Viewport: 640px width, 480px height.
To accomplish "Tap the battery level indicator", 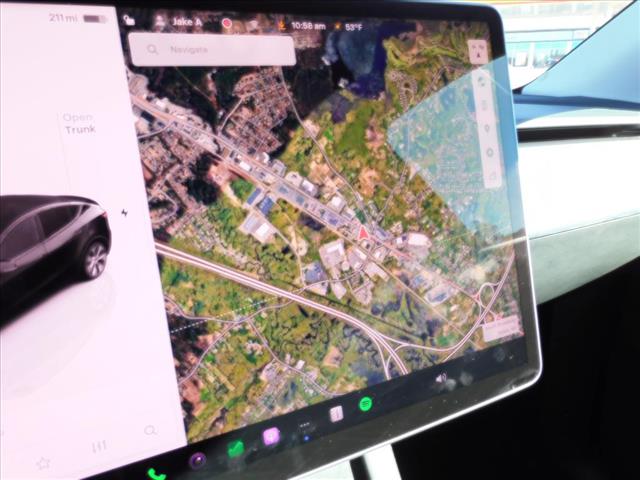I will coord(94,19).
